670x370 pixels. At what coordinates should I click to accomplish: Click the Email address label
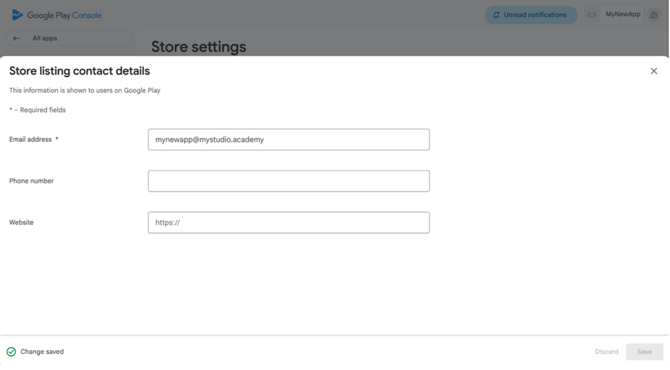tap(30, 139)
